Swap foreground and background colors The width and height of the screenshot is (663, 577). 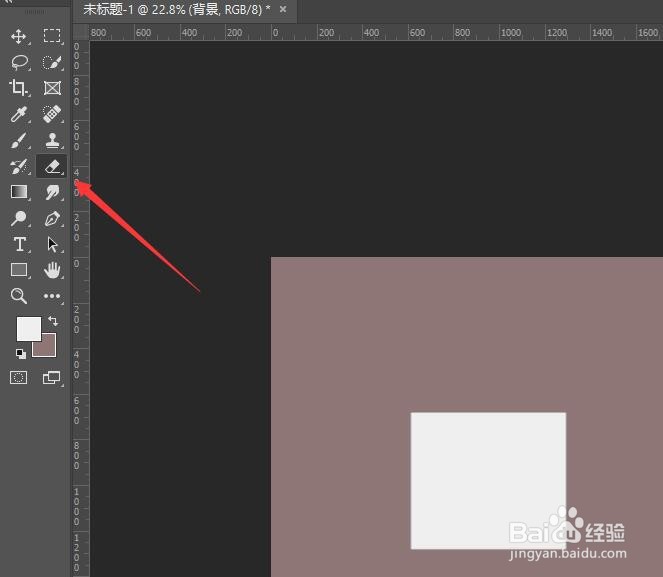click(x=53, y=321)
